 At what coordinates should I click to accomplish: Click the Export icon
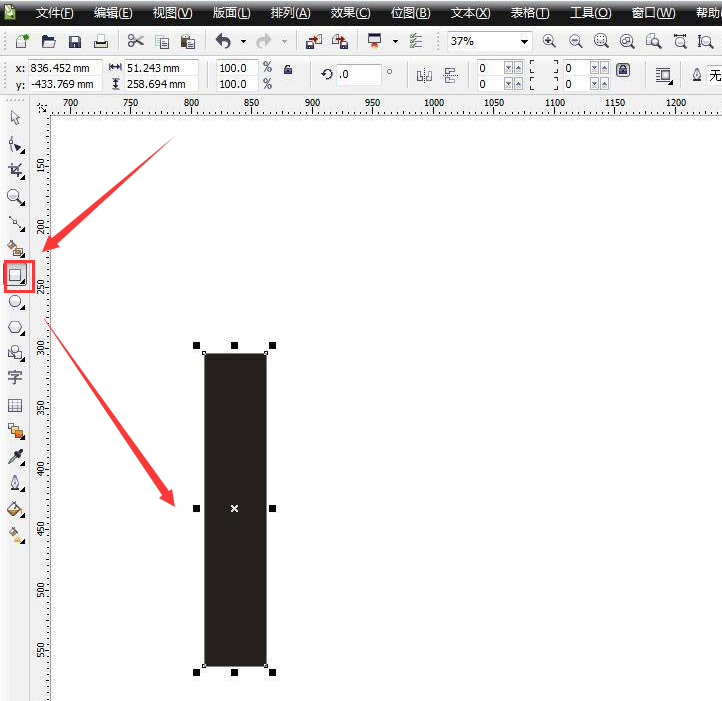(340, 41)
